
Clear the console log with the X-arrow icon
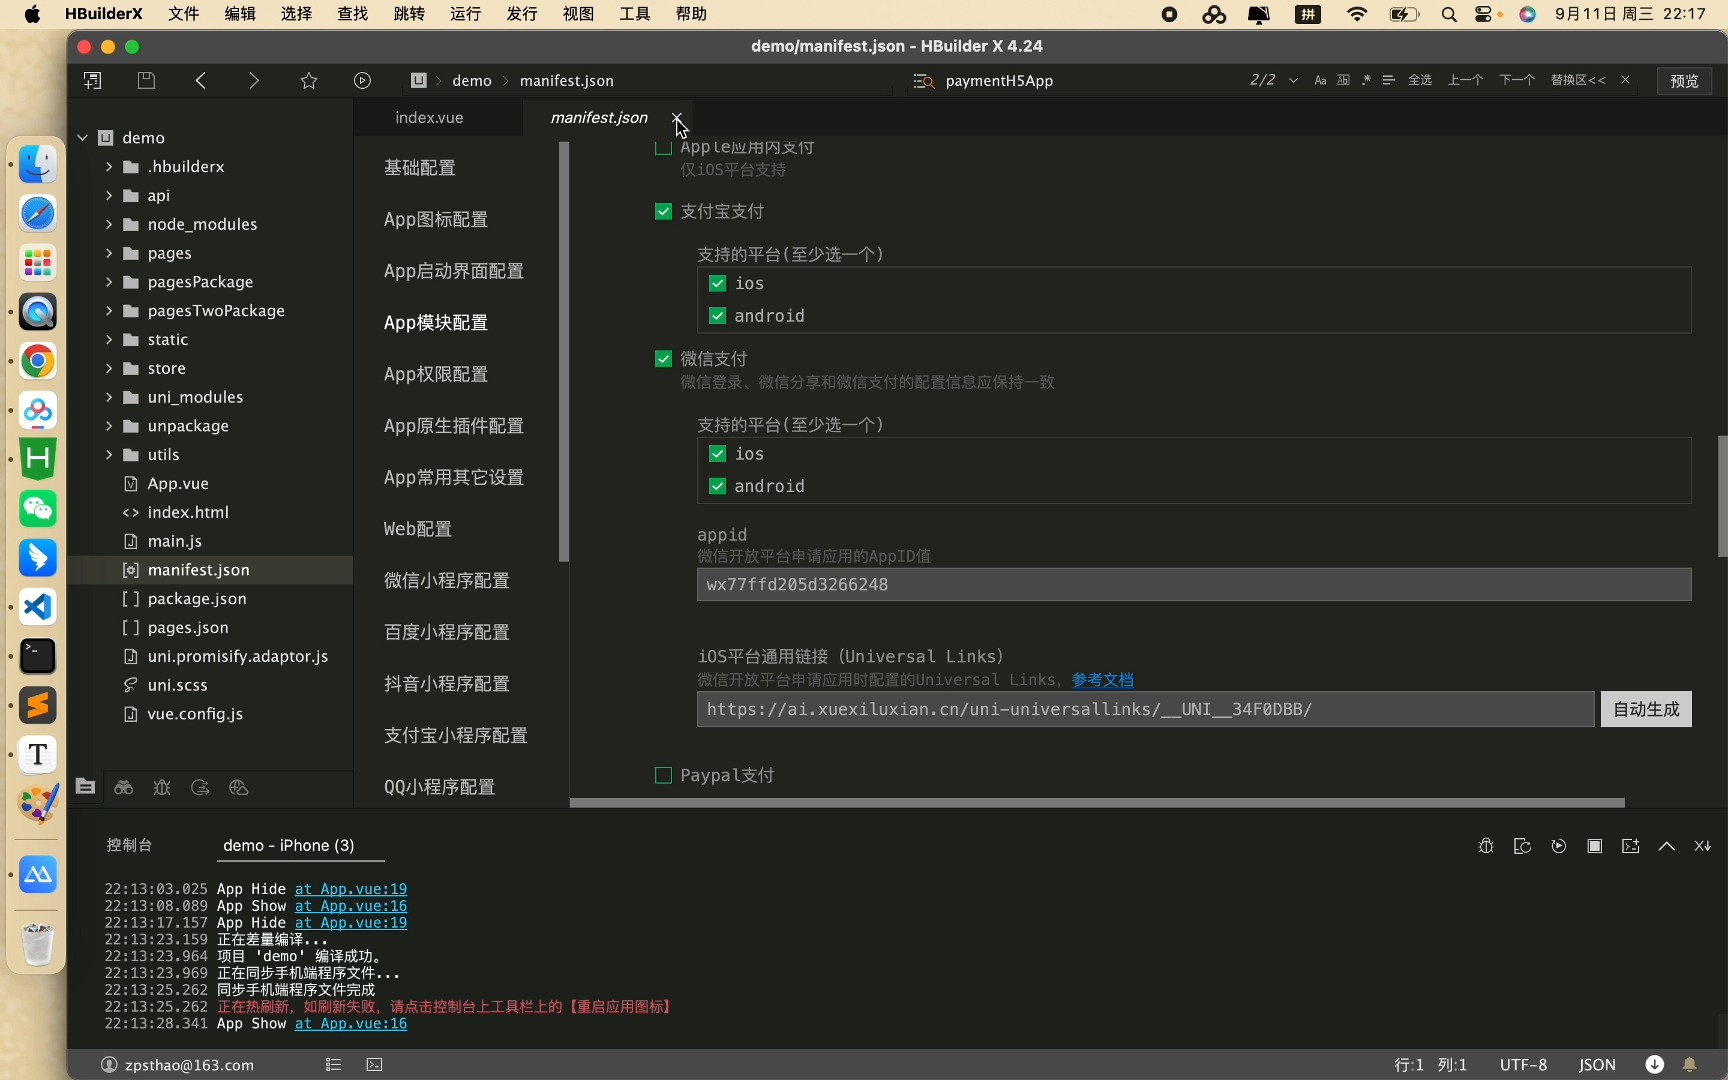click(x=1703, y=846)
